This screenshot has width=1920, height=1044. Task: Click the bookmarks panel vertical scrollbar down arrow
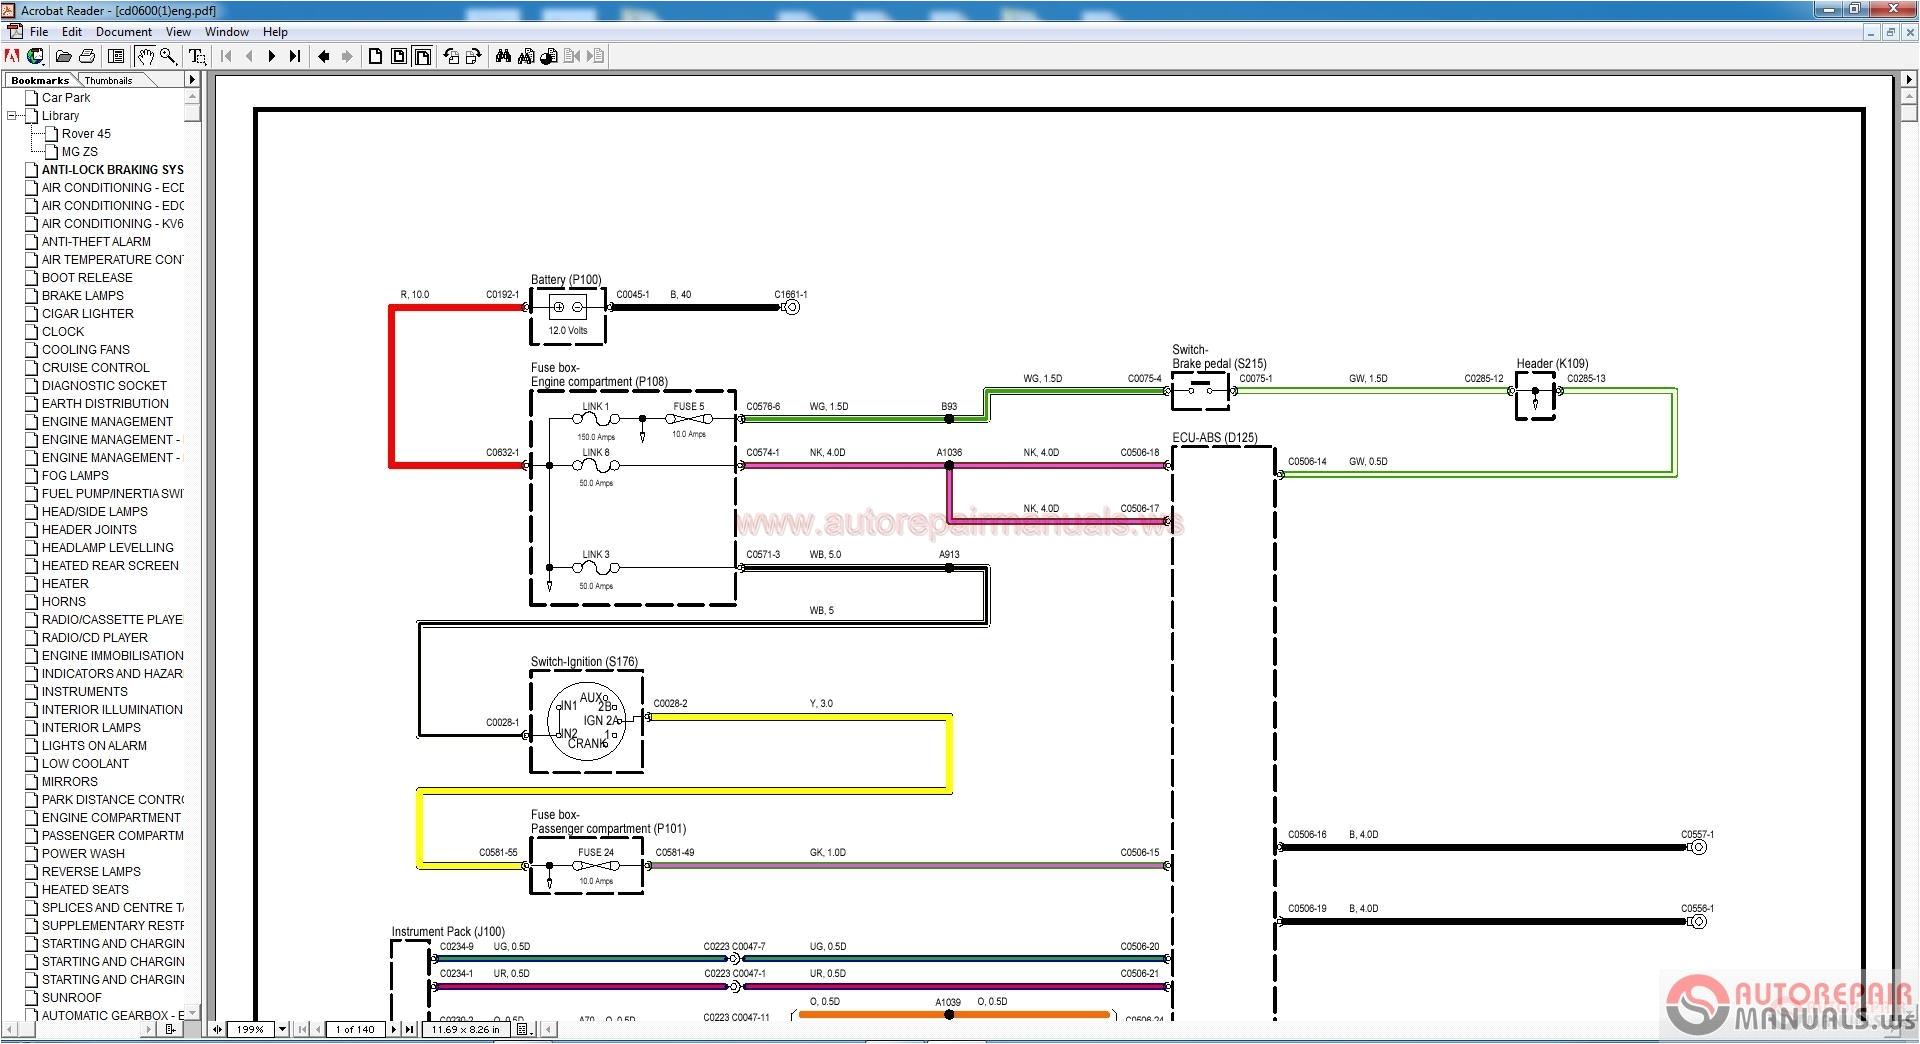pyautogui.click(x=192, y=1011)
